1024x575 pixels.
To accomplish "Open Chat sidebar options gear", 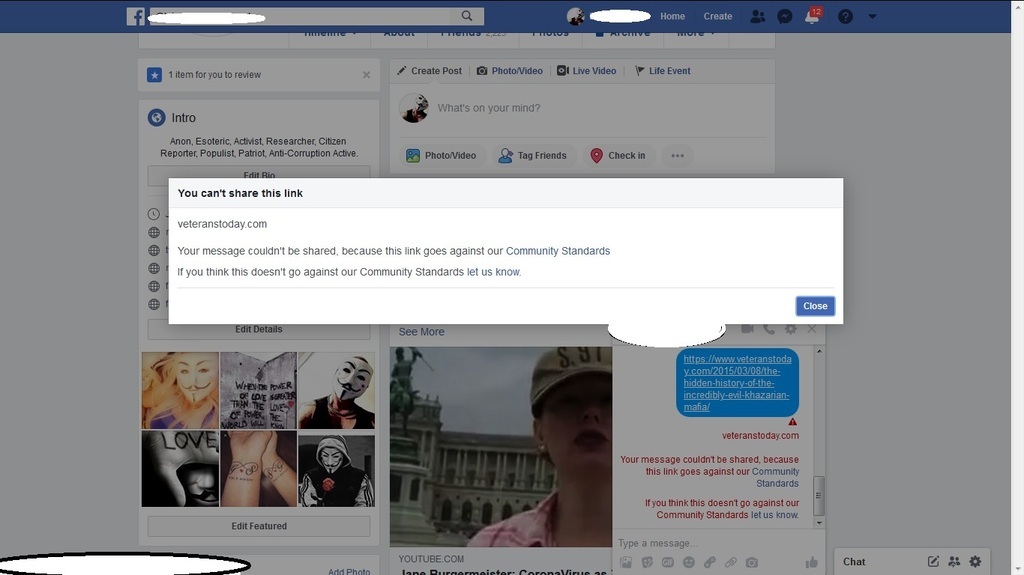I will [975, 562].
